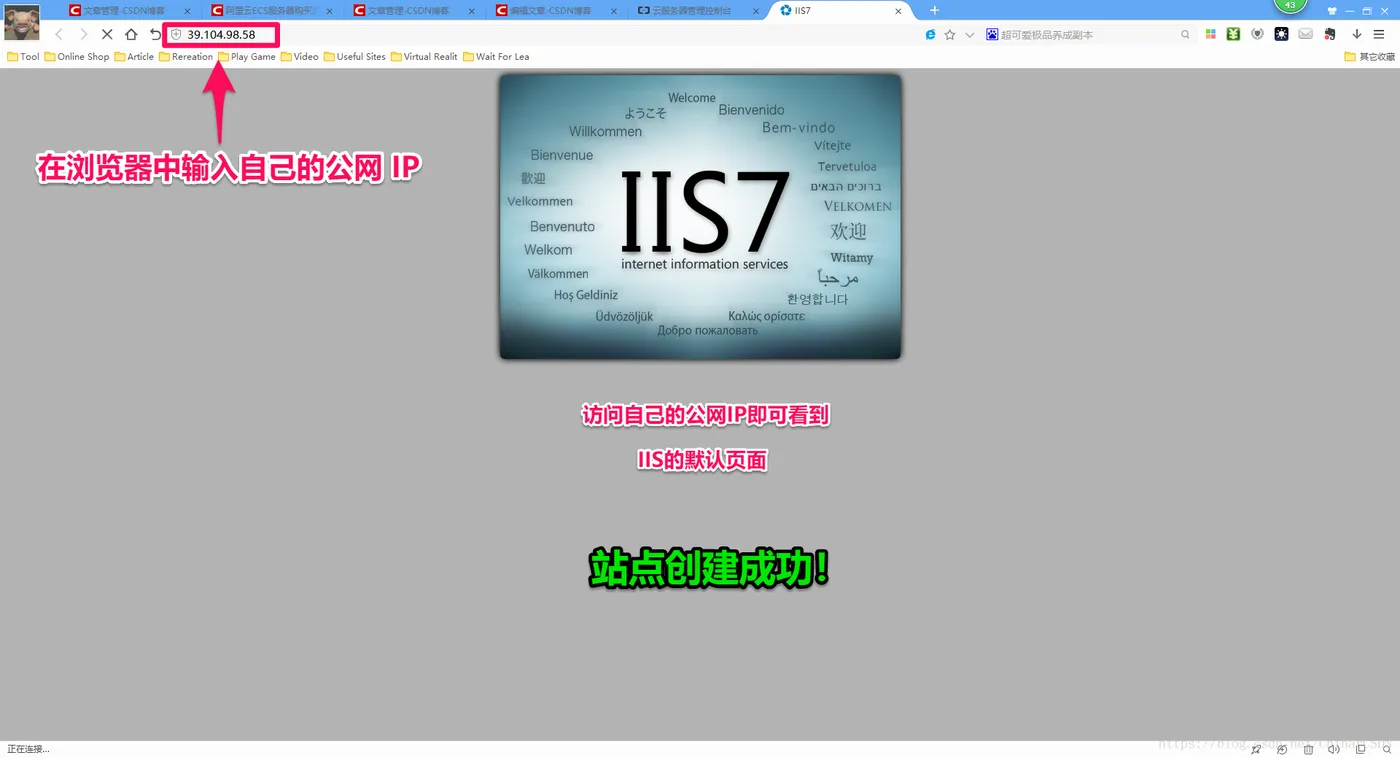Open the Video bookmarks folder
This screenshot has height=758, width=1400.
coord(300,57)
